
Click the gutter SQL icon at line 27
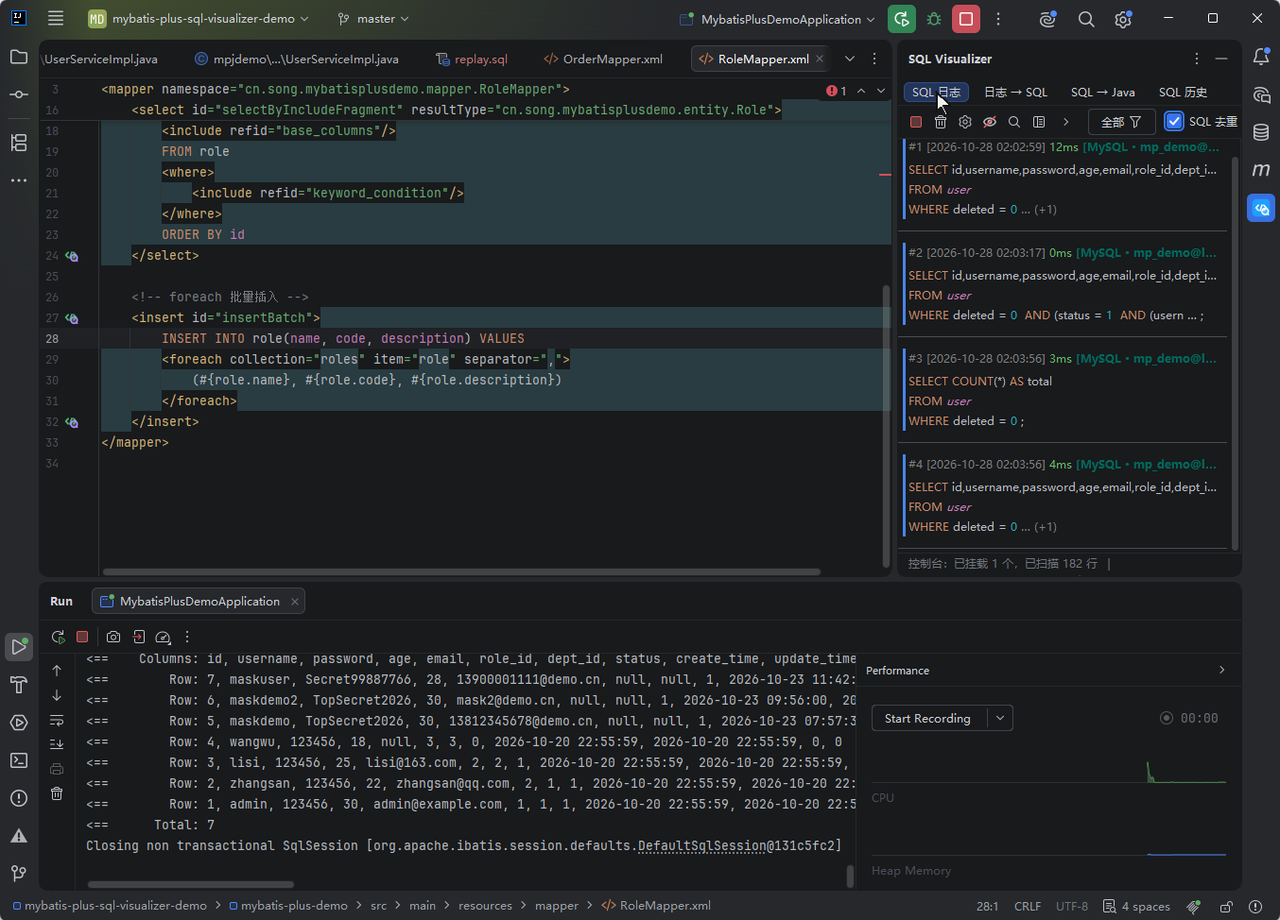(x=72, y=319)
